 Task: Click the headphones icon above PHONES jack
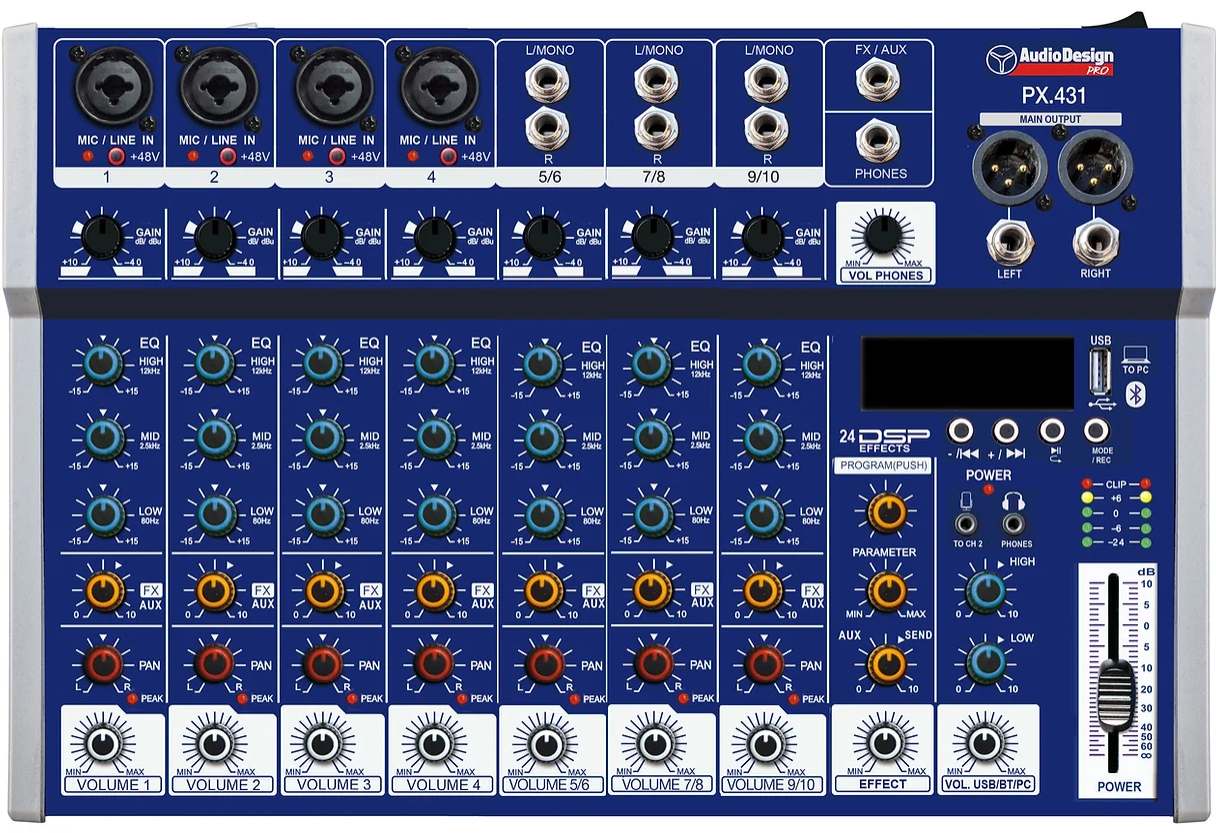(1014, 500)
